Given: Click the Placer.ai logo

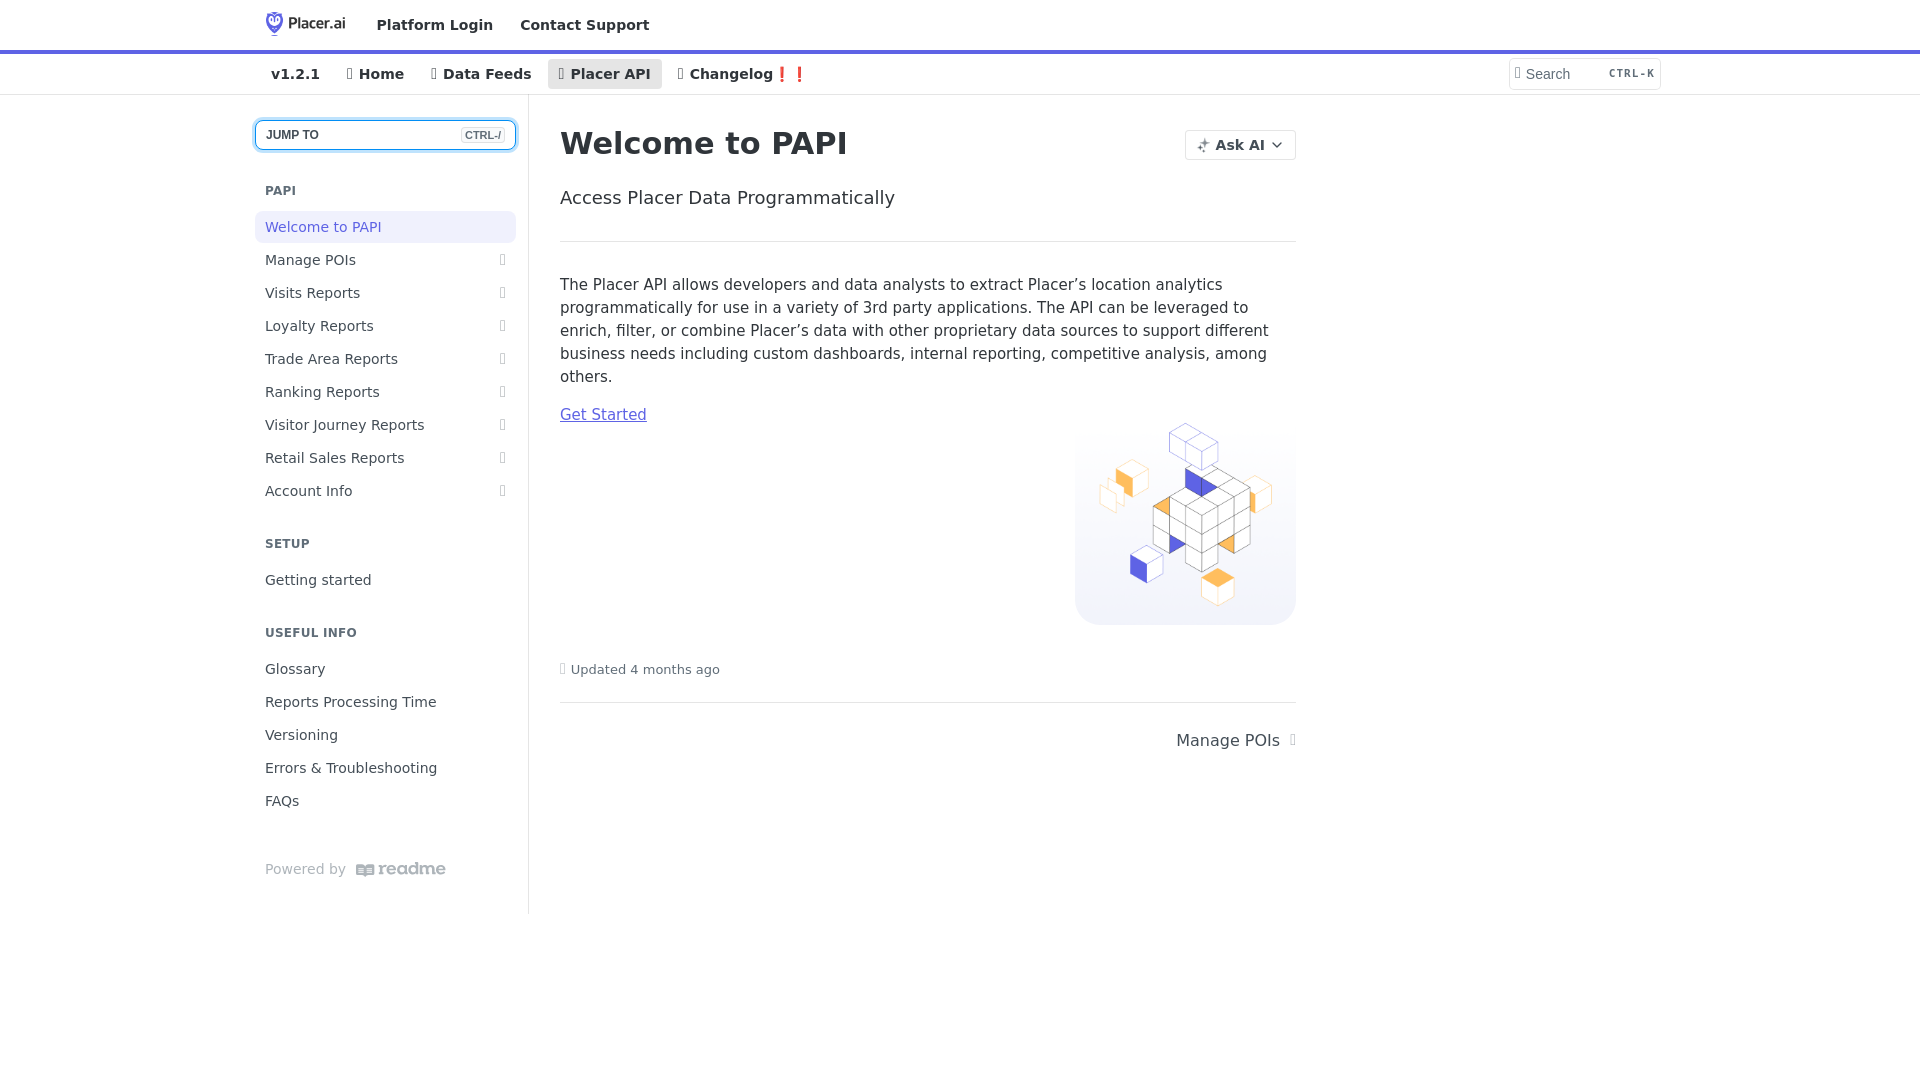Looking at the screenshot, I should 305,23.
